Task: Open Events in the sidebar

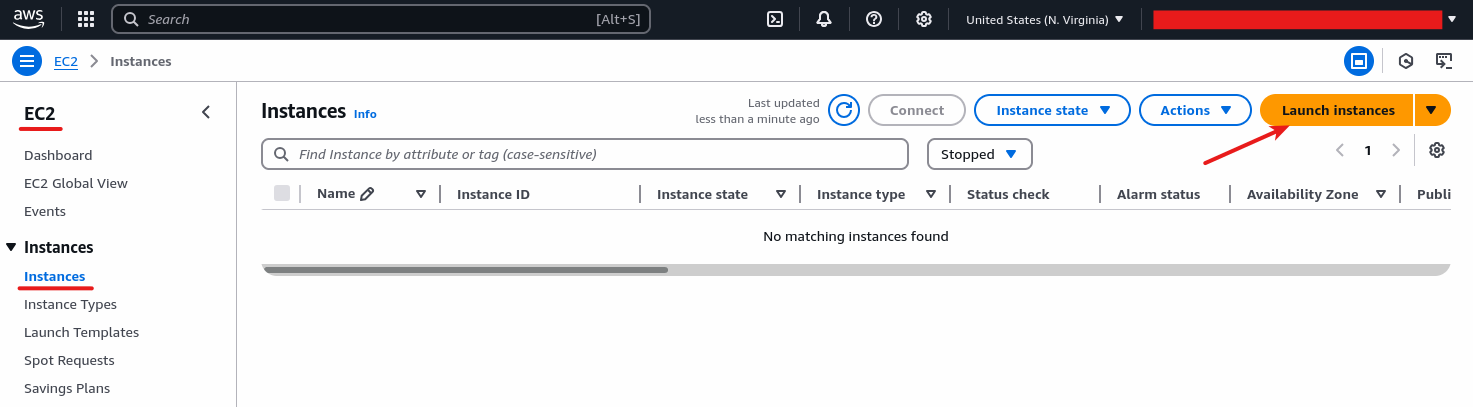Action: click(x=45, y=211)
